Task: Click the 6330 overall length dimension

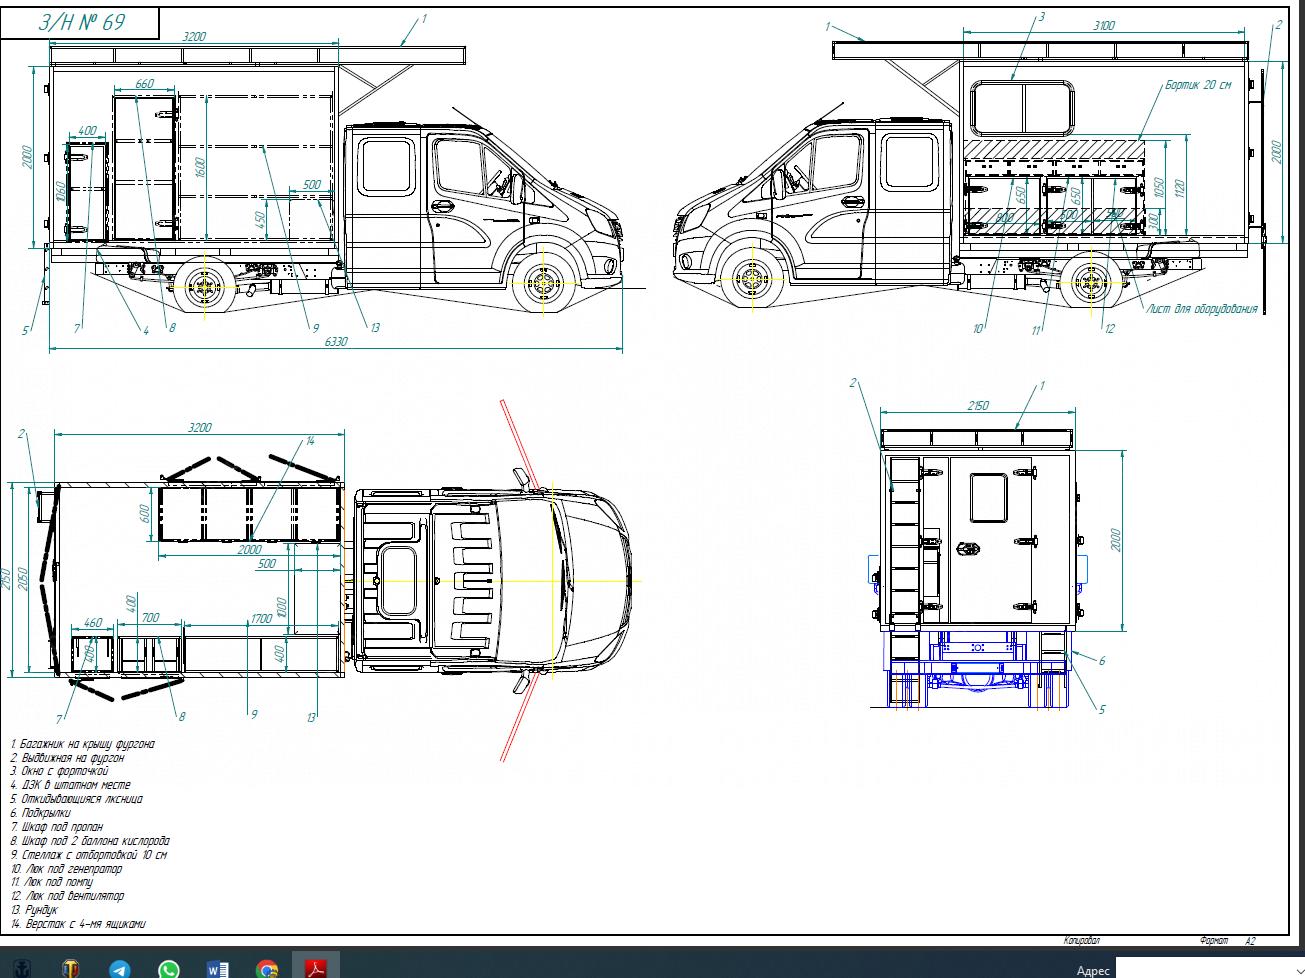Action: [337, 342]
